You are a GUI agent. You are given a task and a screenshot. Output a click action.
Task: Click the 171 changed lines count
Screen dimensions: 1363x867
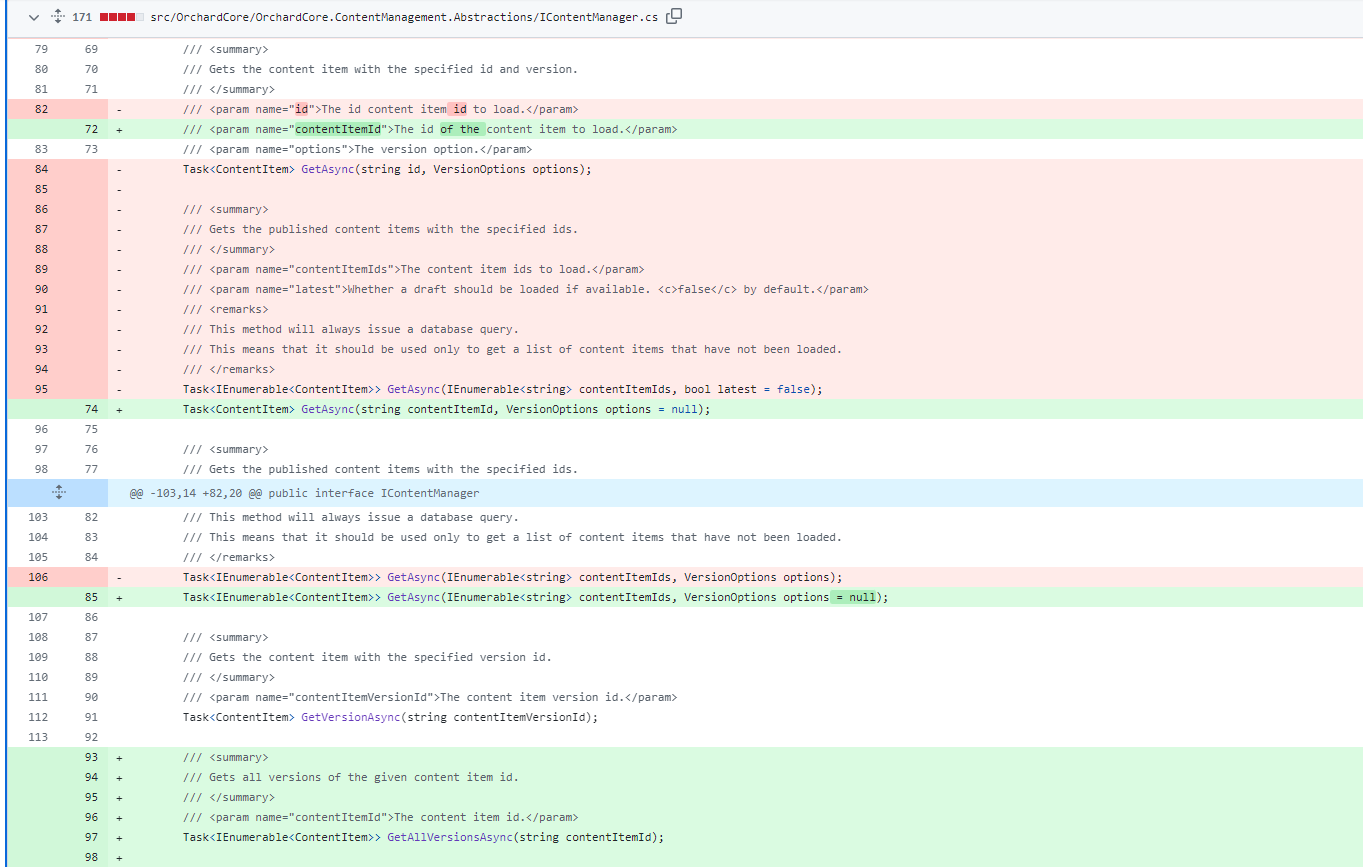tap(82, 18)
